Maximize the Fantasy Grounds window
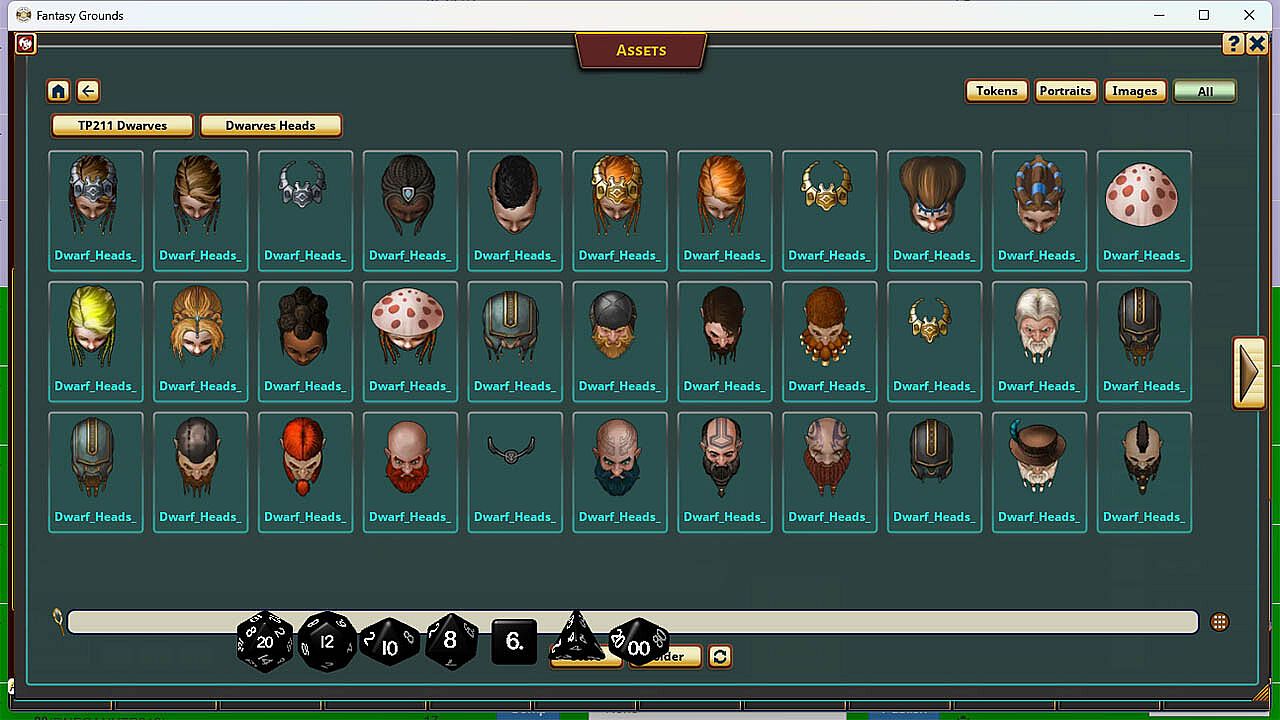 (1204, 15)
